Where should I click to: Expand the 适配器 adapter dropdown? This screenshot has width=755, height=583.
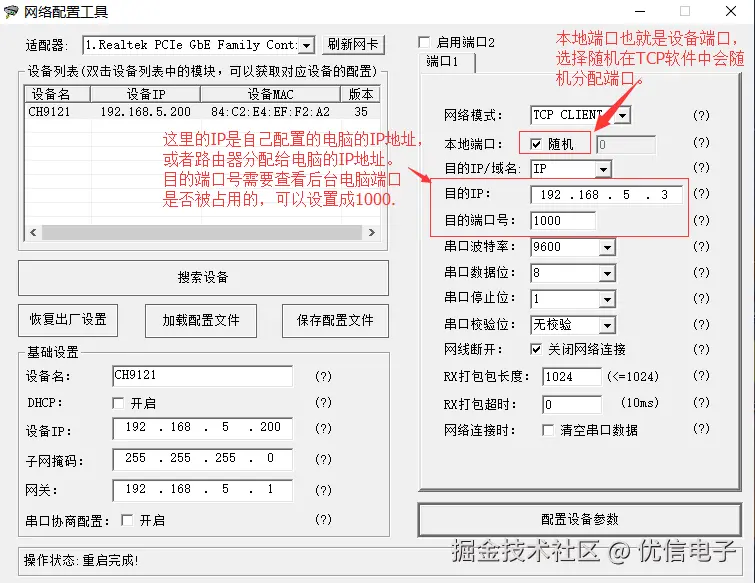coord(306,45)
